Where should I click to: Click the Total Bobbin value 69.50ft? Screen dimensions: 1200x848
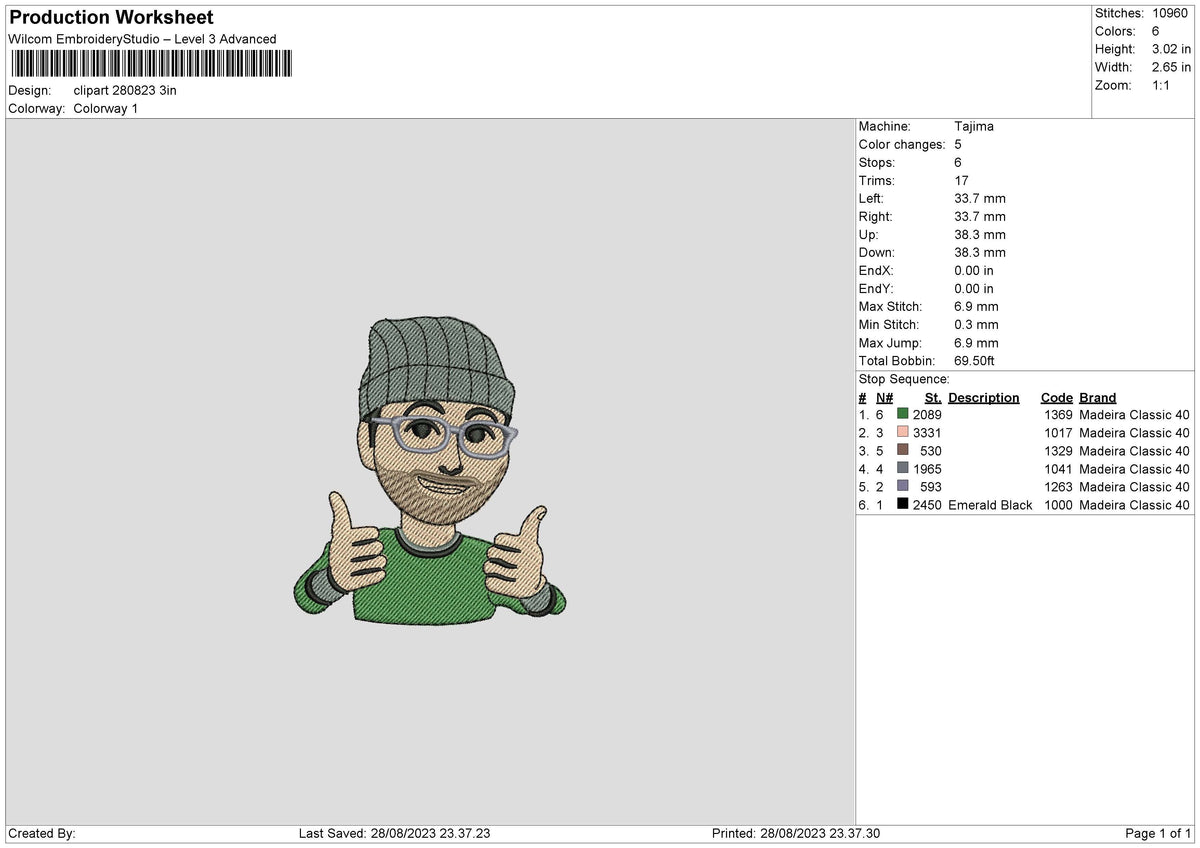pos(975,360)
